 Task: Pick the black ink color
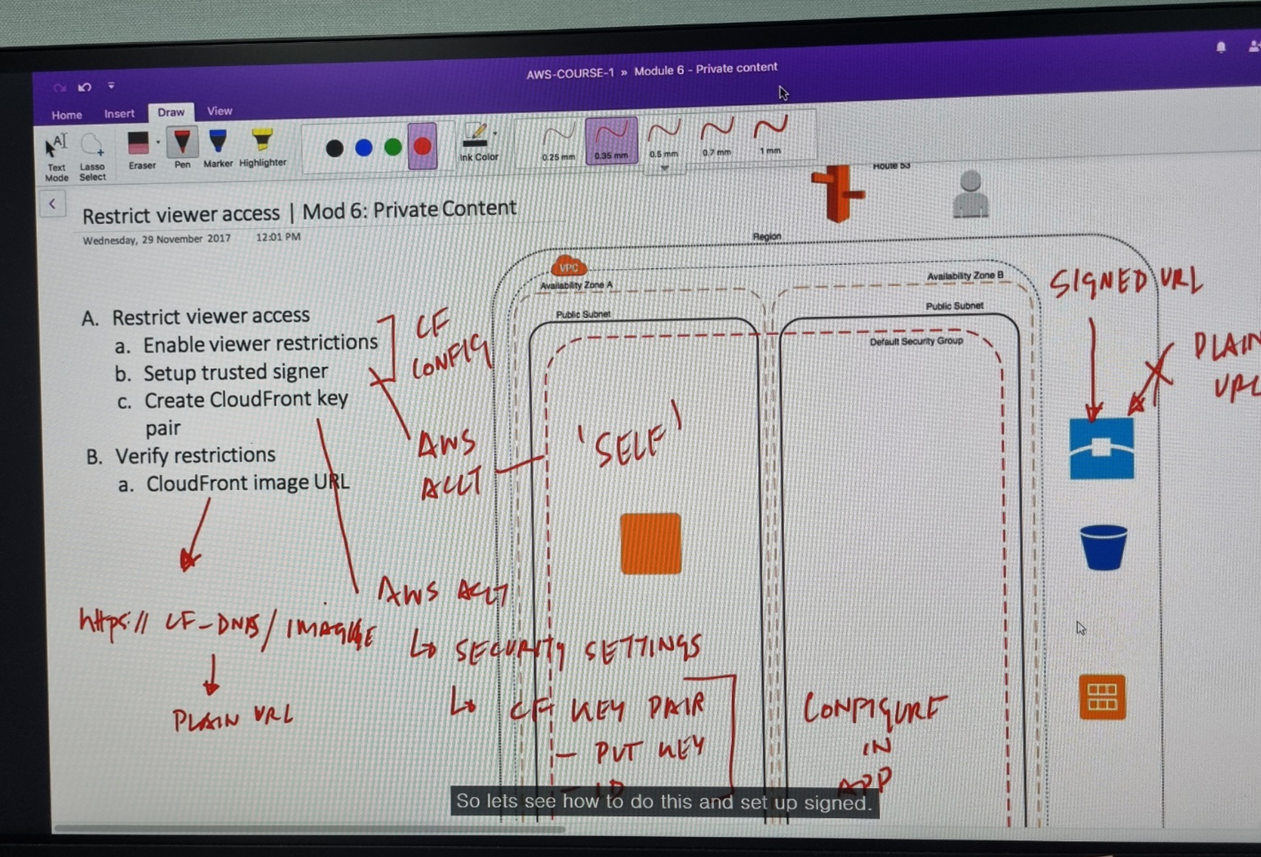[334, 148]
